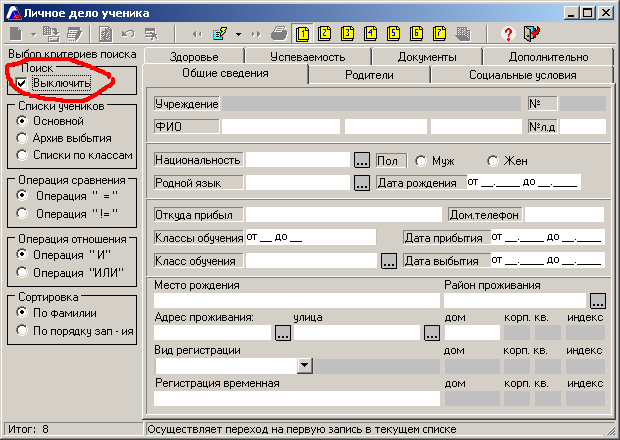Choose the Операция "=" comparison radio

22,195
